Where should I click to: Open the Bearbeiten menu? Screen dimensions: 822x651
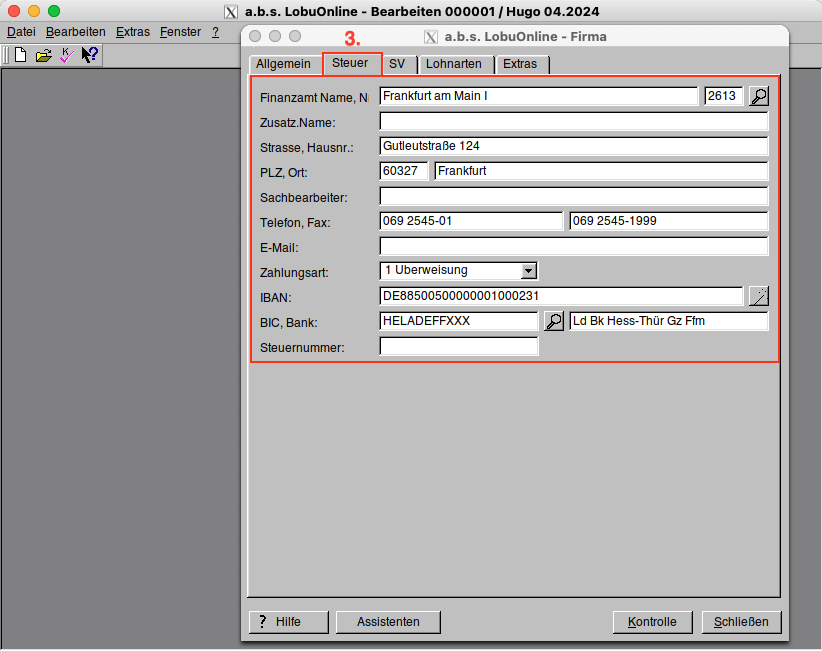pos(76,32)
